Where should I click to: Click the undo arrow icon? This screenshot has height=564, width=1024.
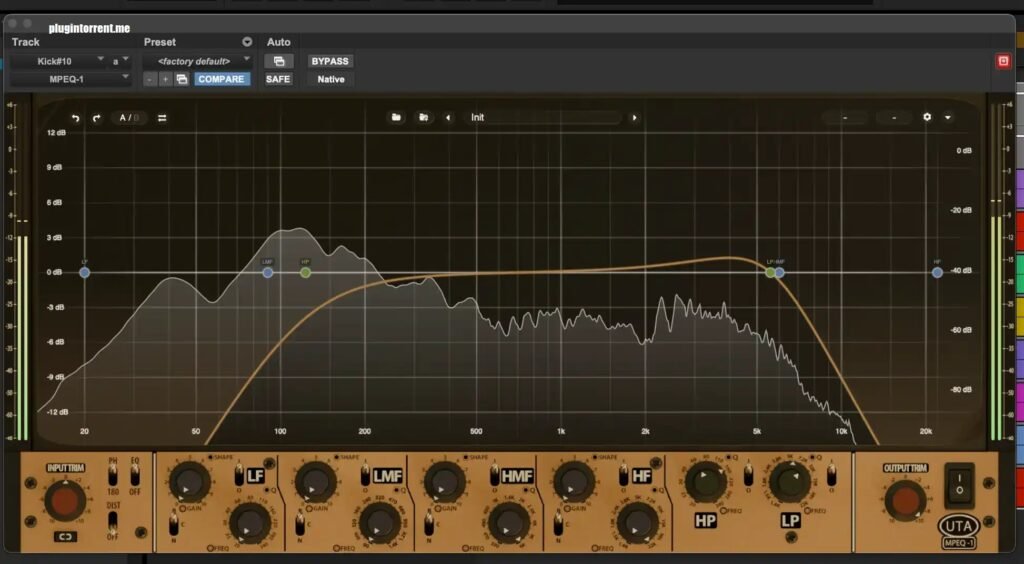(x=76, y=118)
